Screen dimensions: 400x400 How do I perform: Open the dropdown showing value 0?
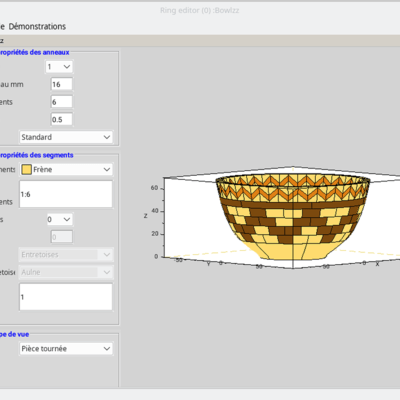tap(60, 219)
